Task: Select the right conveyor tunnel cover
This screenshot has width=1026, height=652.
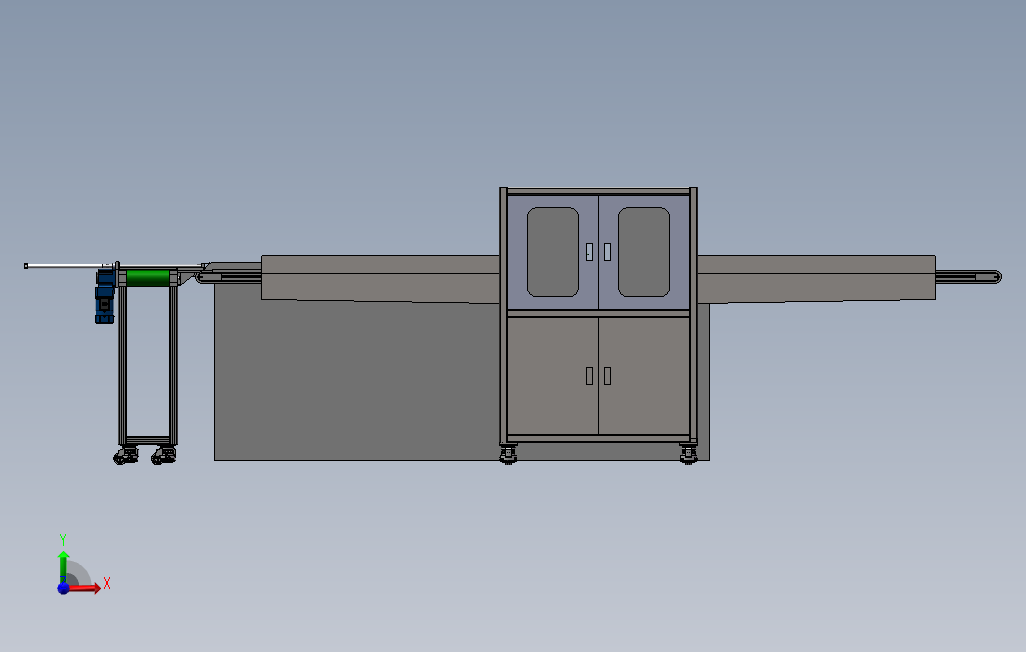Action: (817, 279)
